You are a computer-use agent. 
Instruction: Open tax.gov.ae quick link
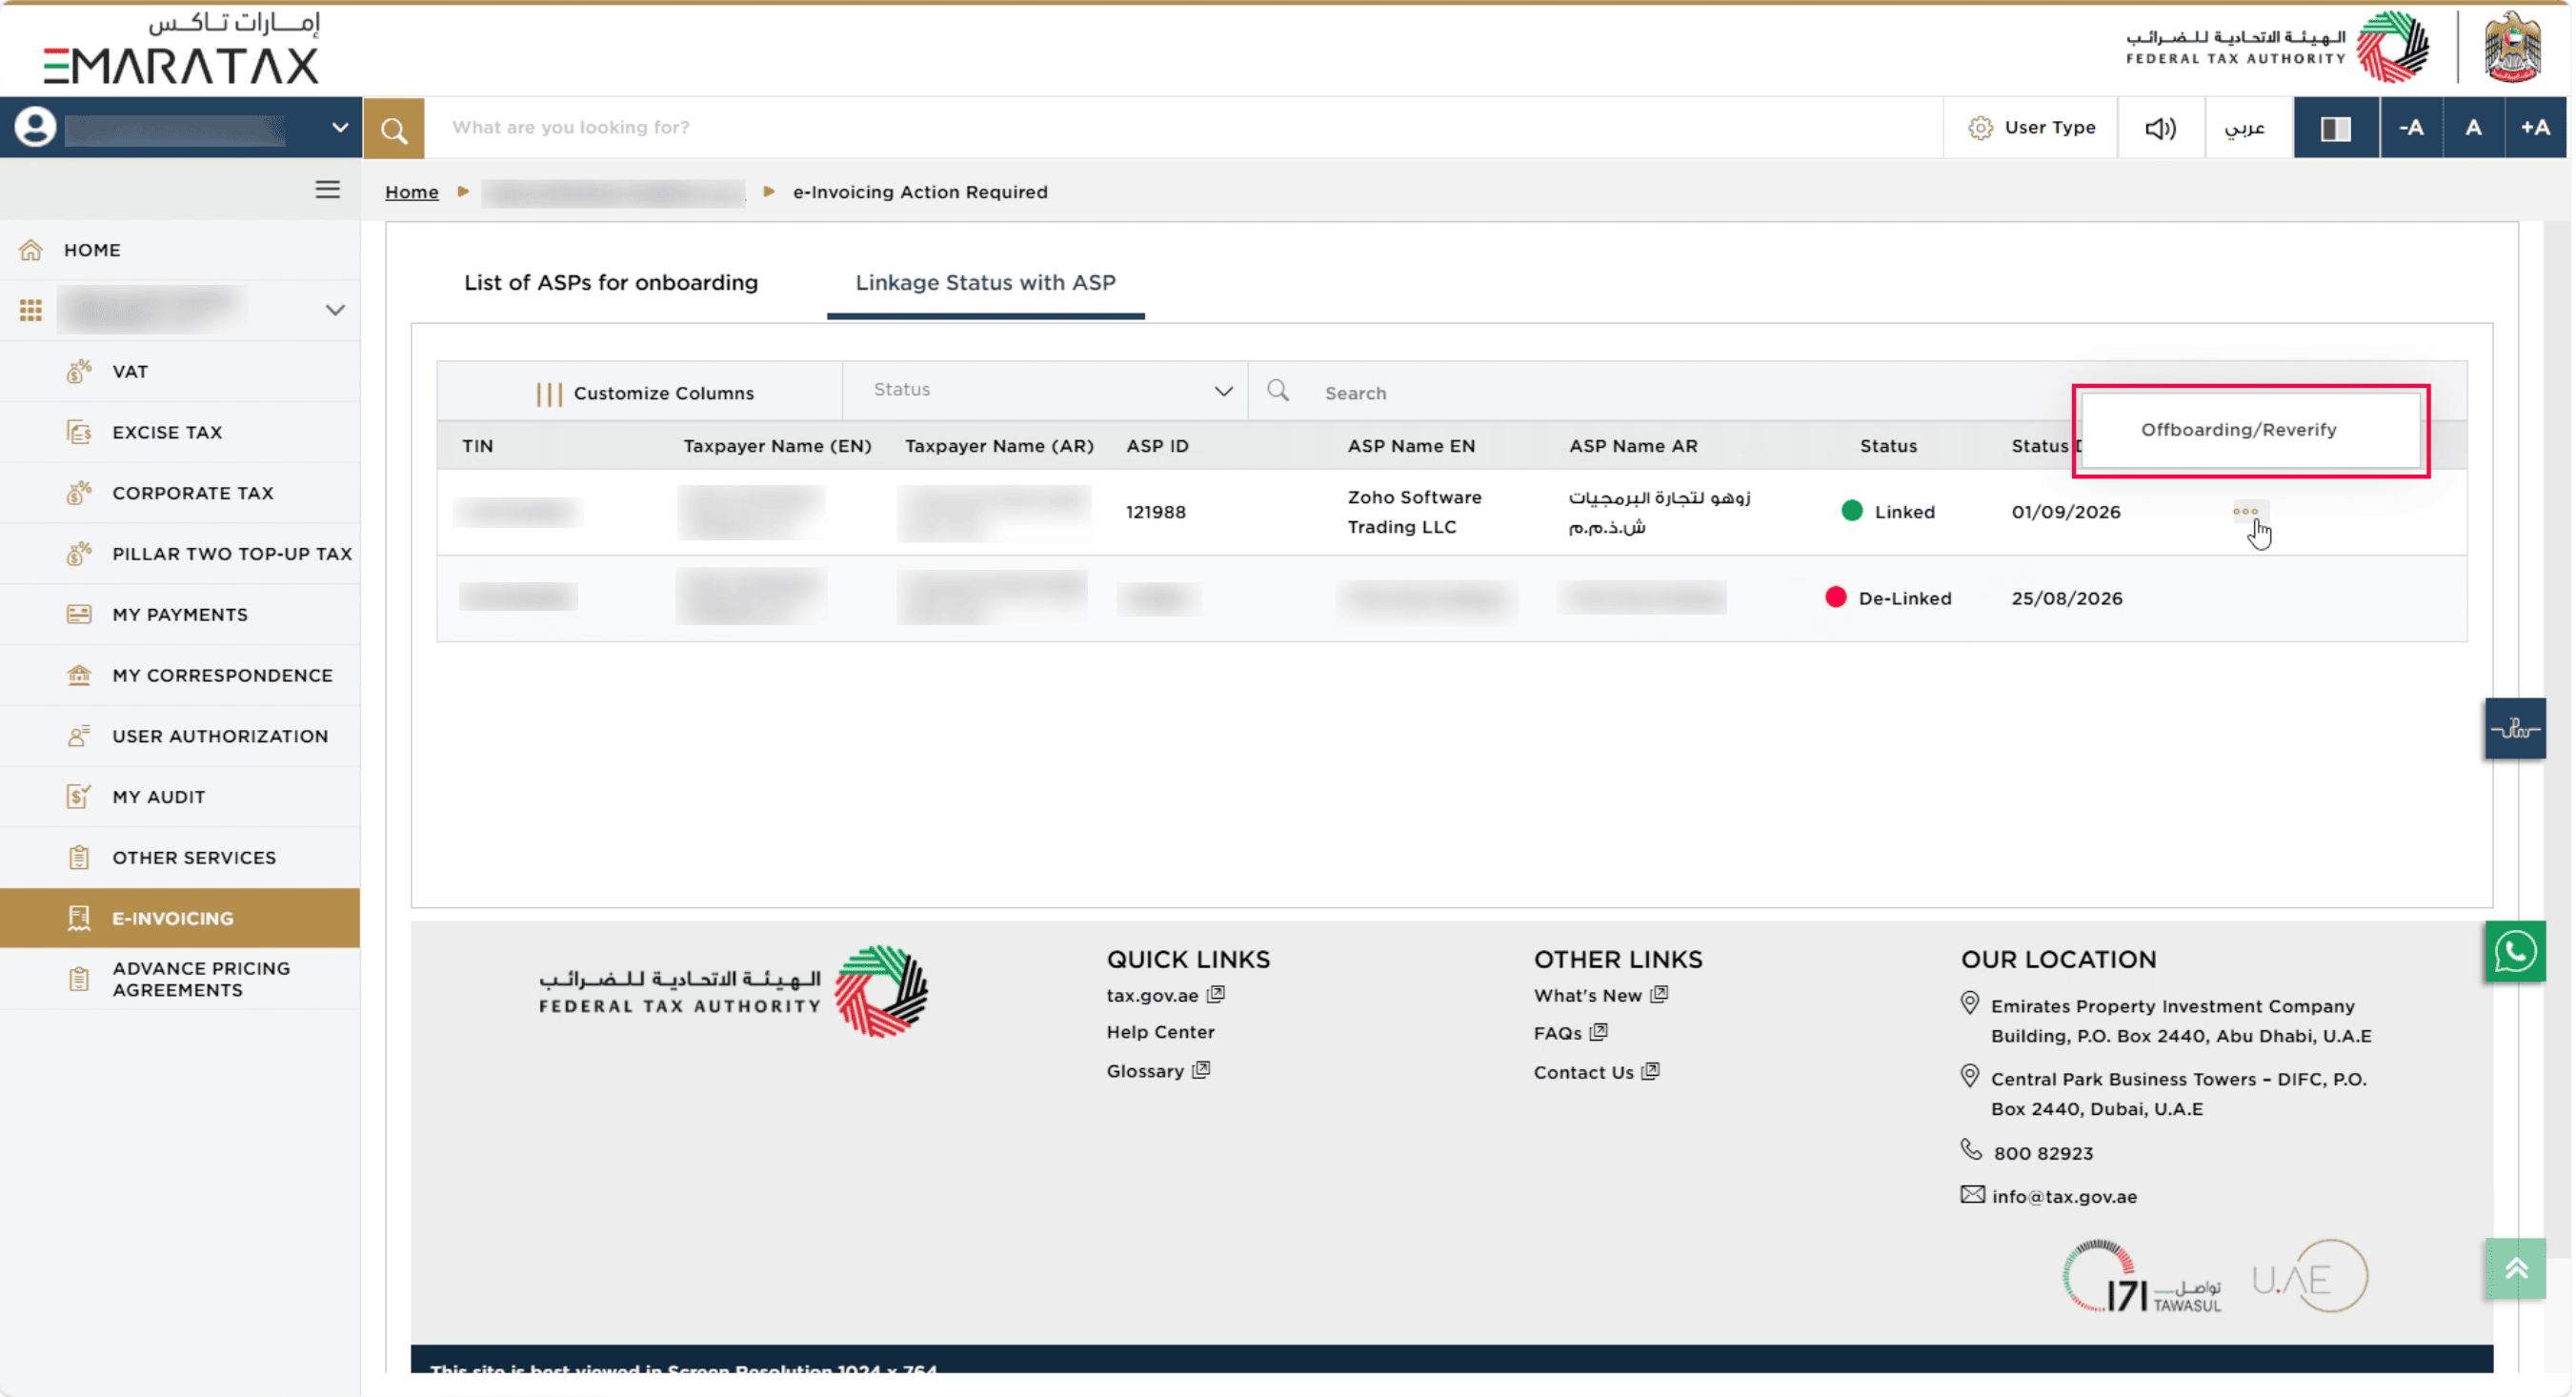pos(1165,996)
